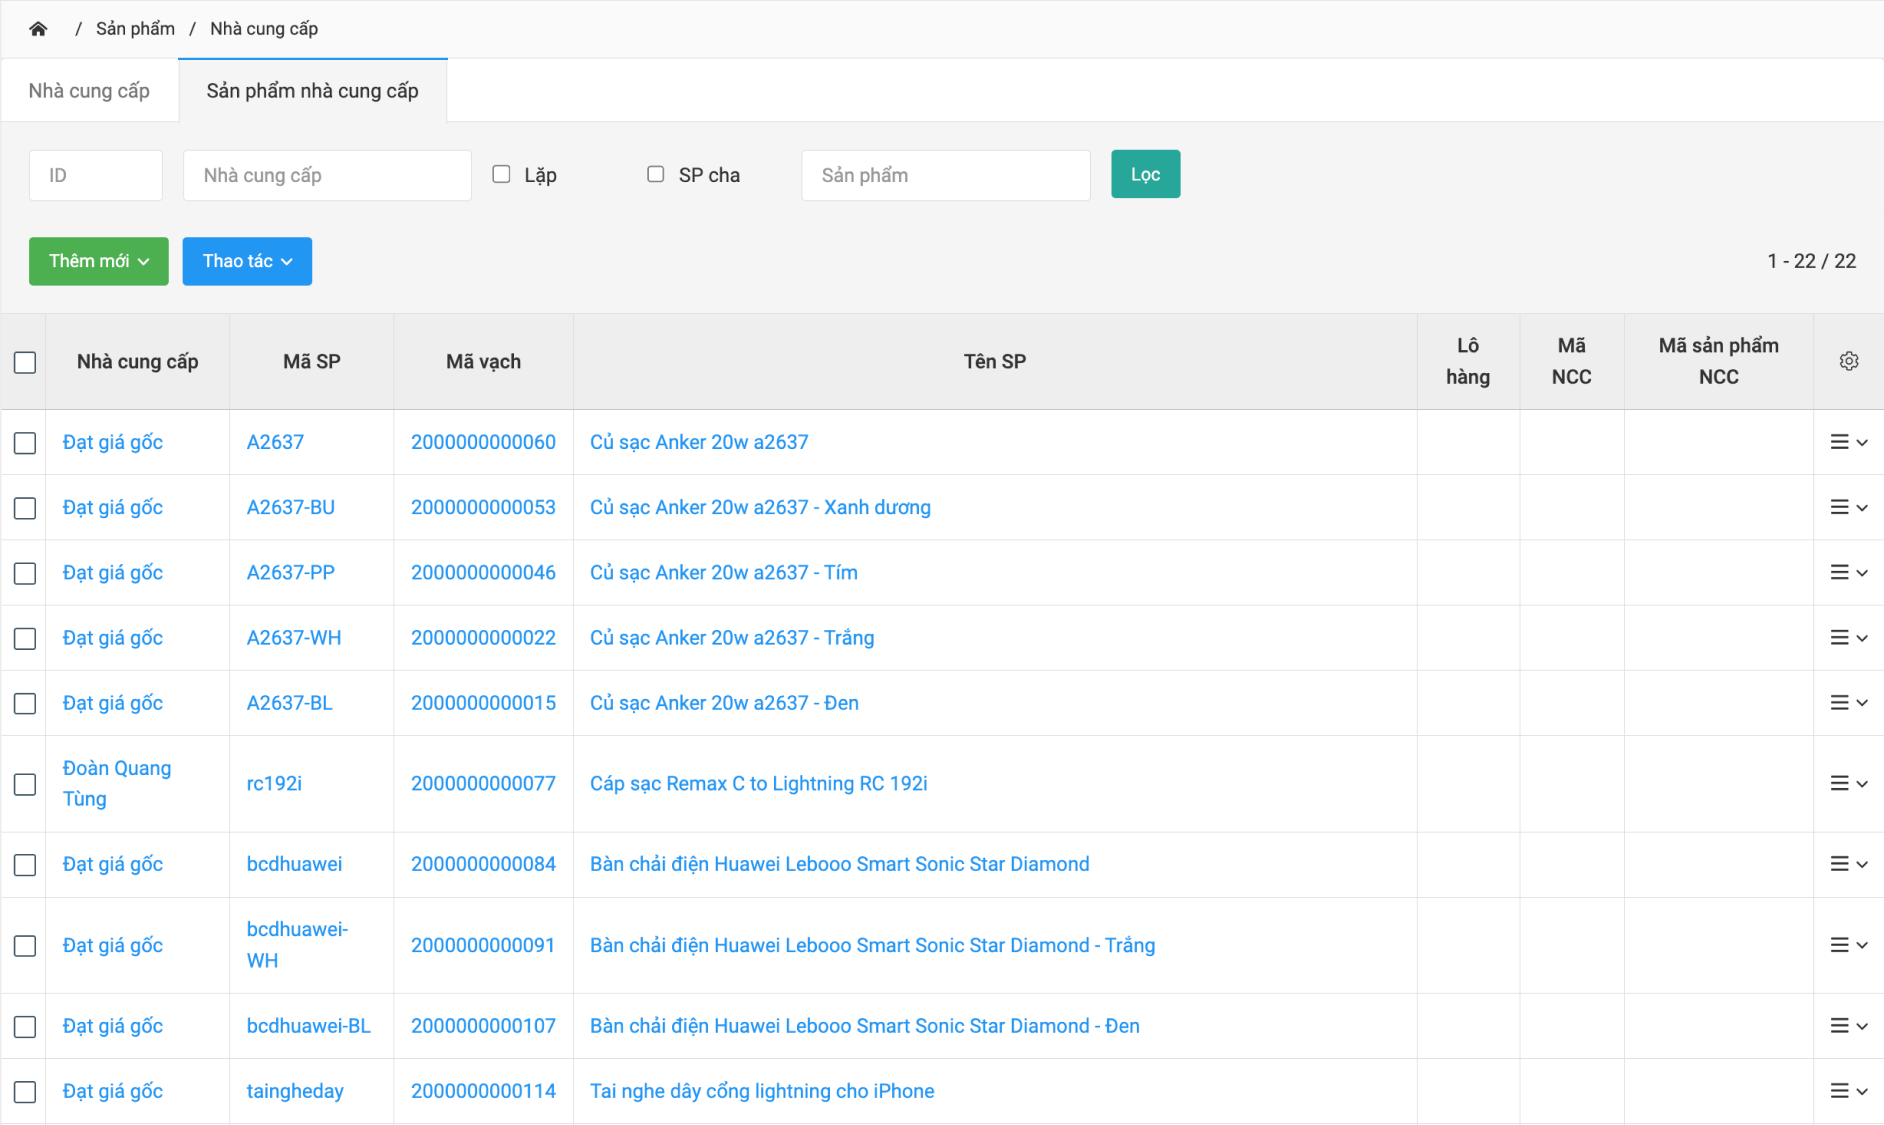
Task: Focus the ID filter input field
Action: pos(96,175)
